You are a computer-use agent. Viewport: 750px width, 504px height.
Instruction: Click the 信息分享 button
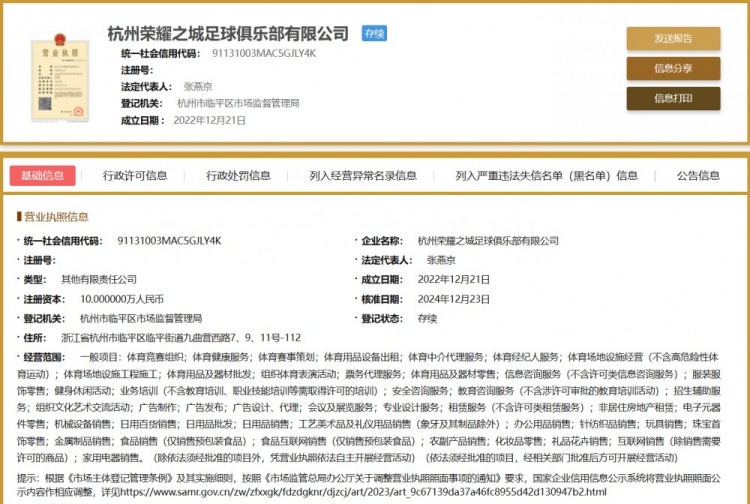(672, 68)
